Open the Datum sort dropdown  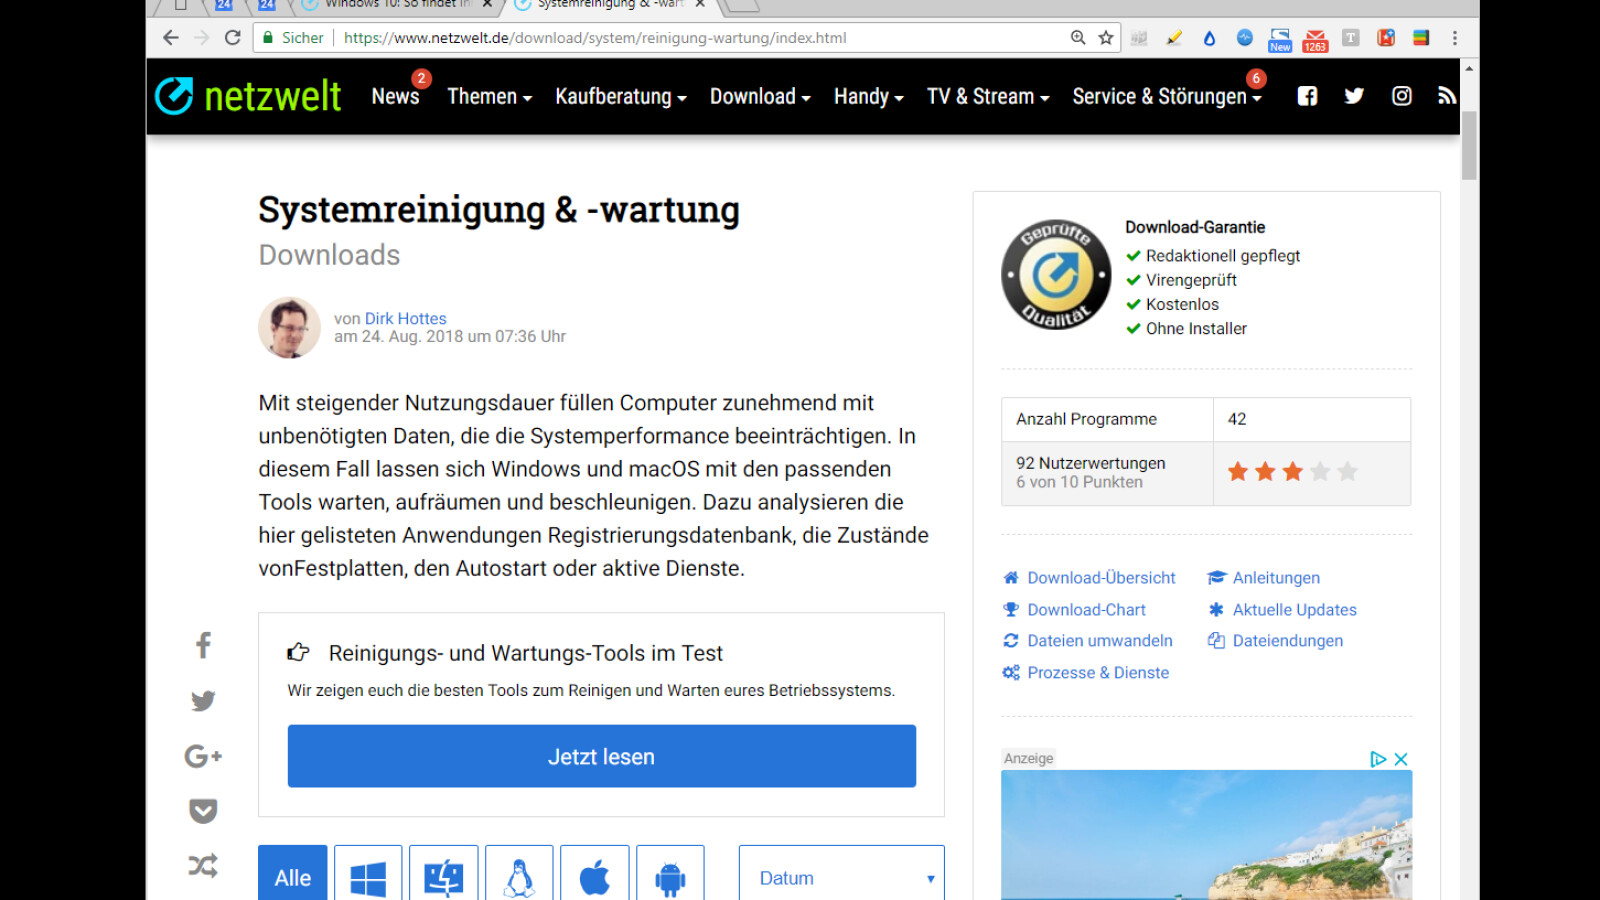[841, 877]
